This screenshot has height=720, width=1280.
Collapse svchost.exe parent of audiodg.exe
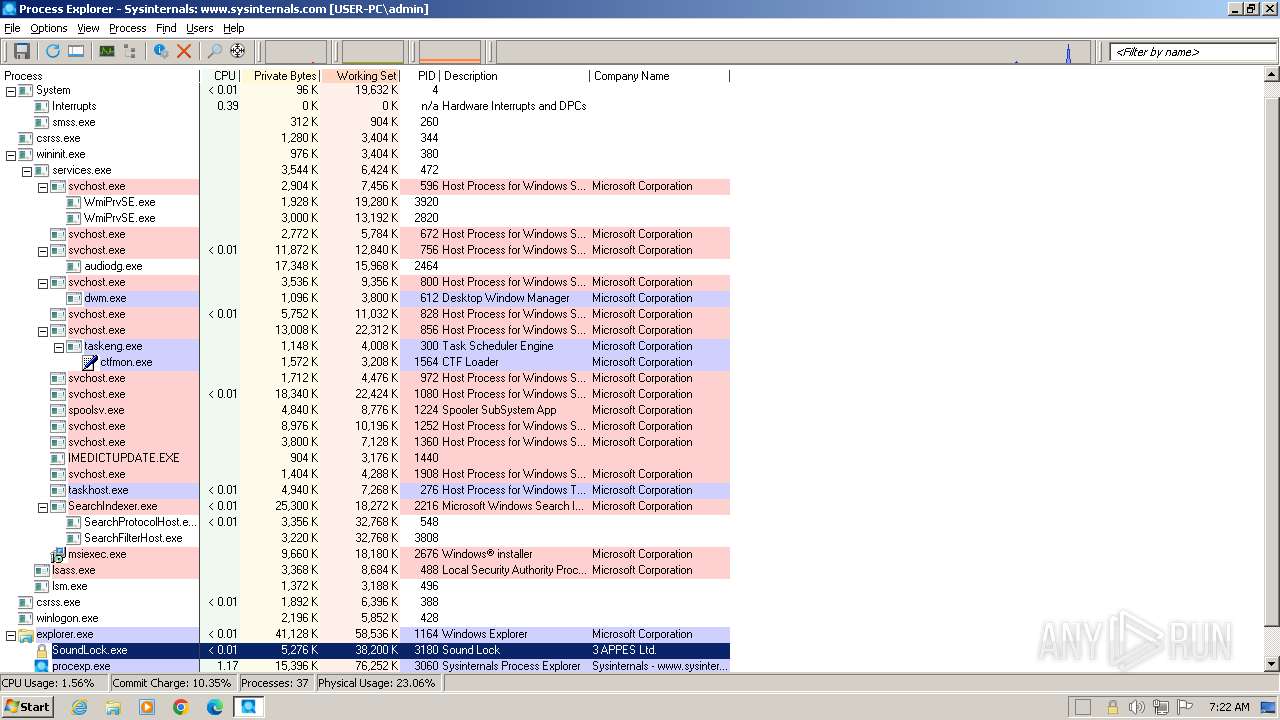(x=43, y=250)
